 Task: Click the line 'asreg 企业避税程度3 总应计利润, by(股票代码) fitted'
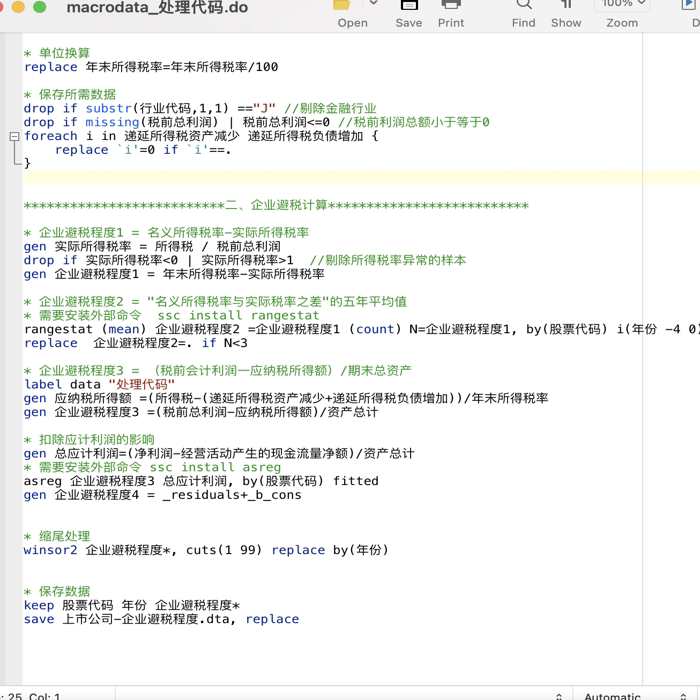tap(201, 481)
